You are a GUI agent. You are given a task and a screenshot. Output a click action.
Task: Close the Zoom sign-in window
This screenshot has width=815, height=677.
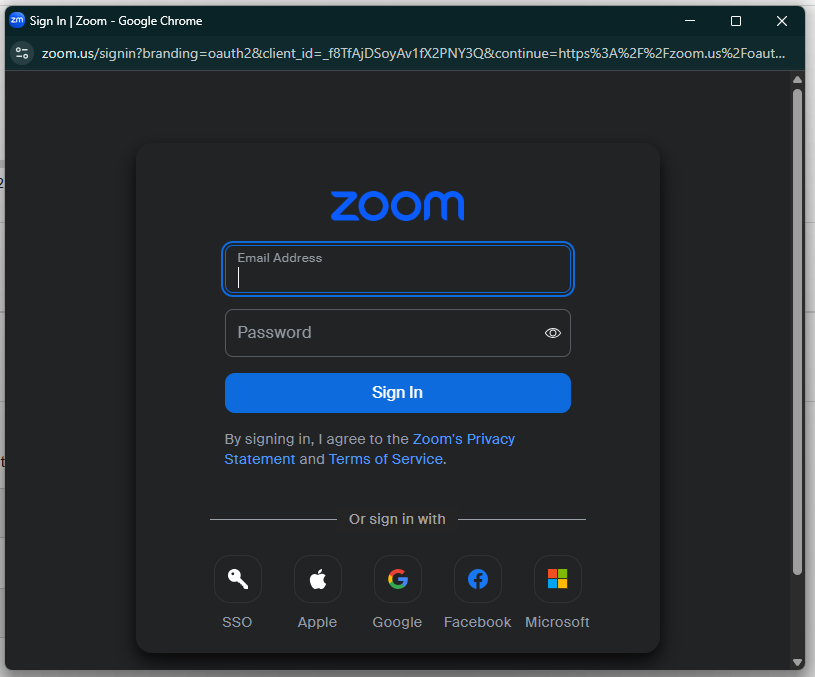(782, 21)
